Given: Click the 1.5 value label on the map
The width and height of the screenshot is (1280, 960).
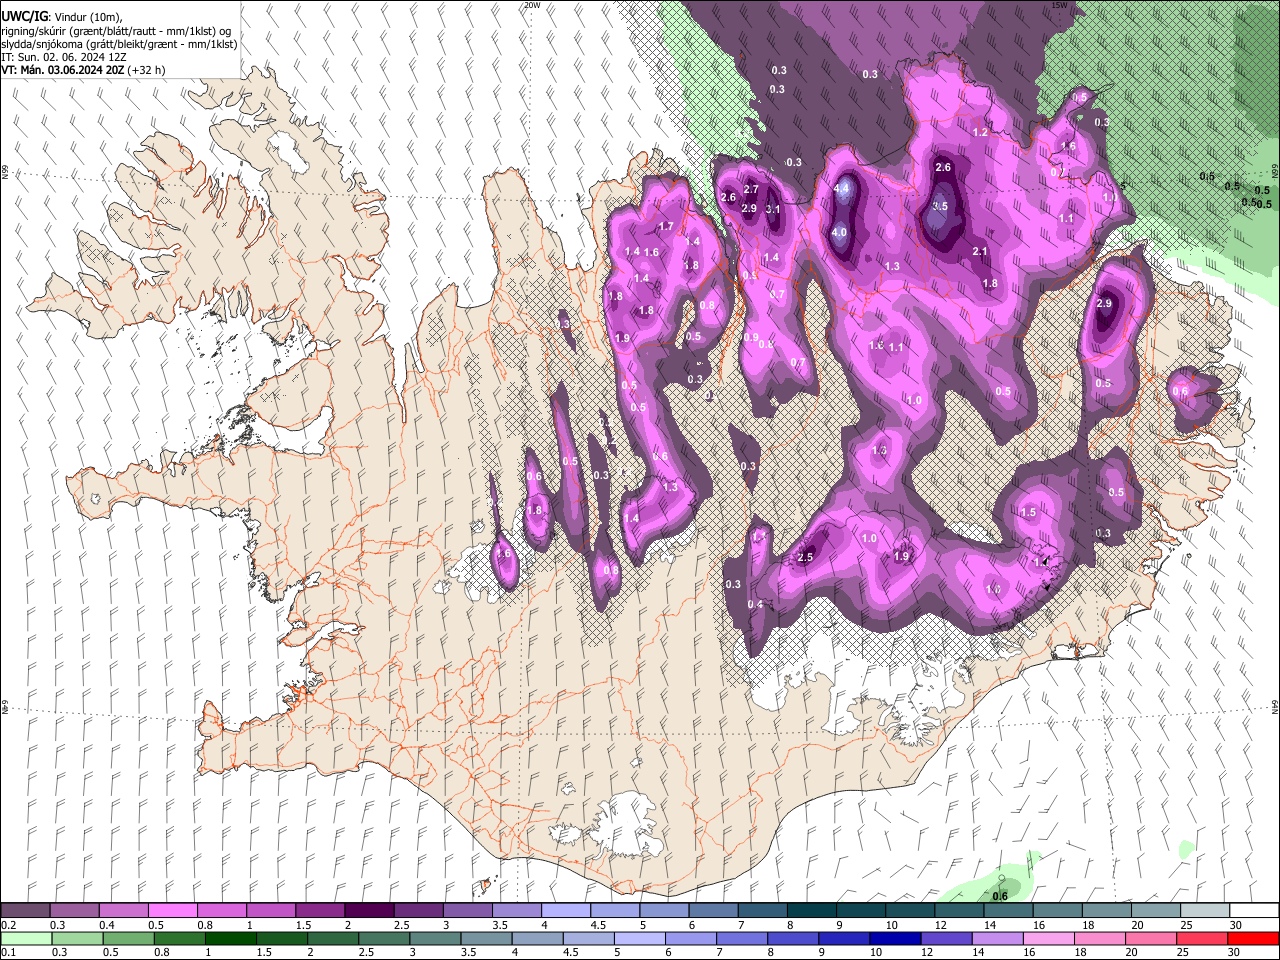Looking at the screenshot, I should tap(1028, 512).
